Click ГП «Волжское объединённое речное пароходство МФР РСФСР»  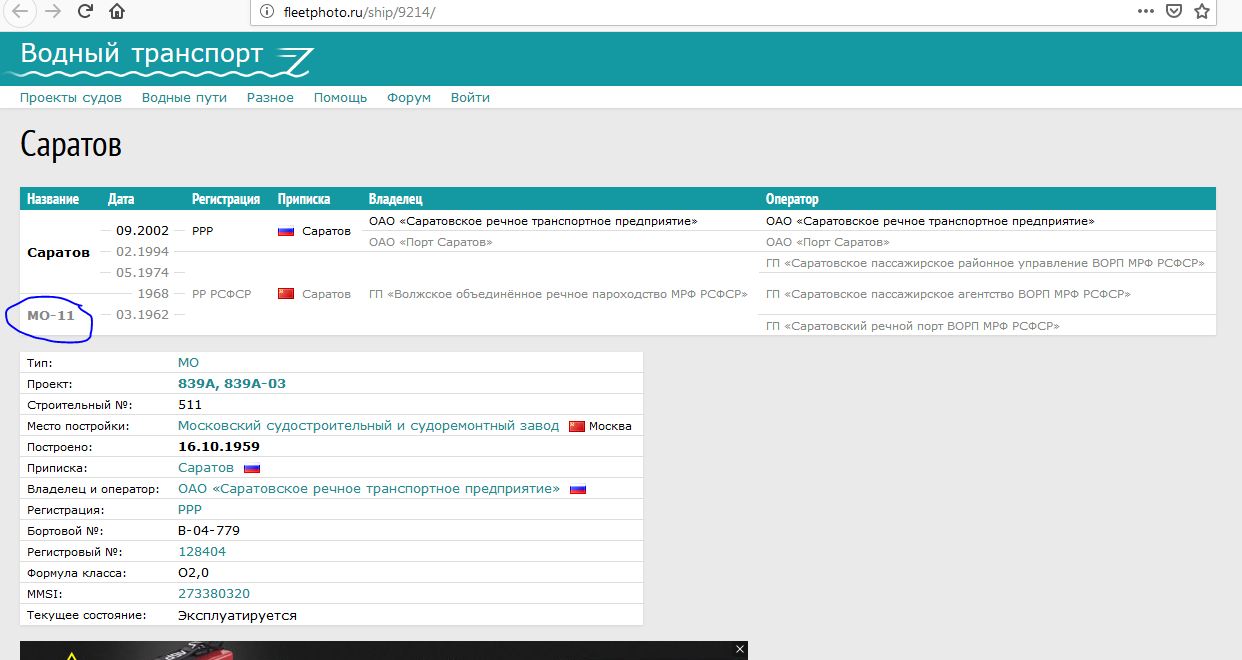(x=559, y=294)
